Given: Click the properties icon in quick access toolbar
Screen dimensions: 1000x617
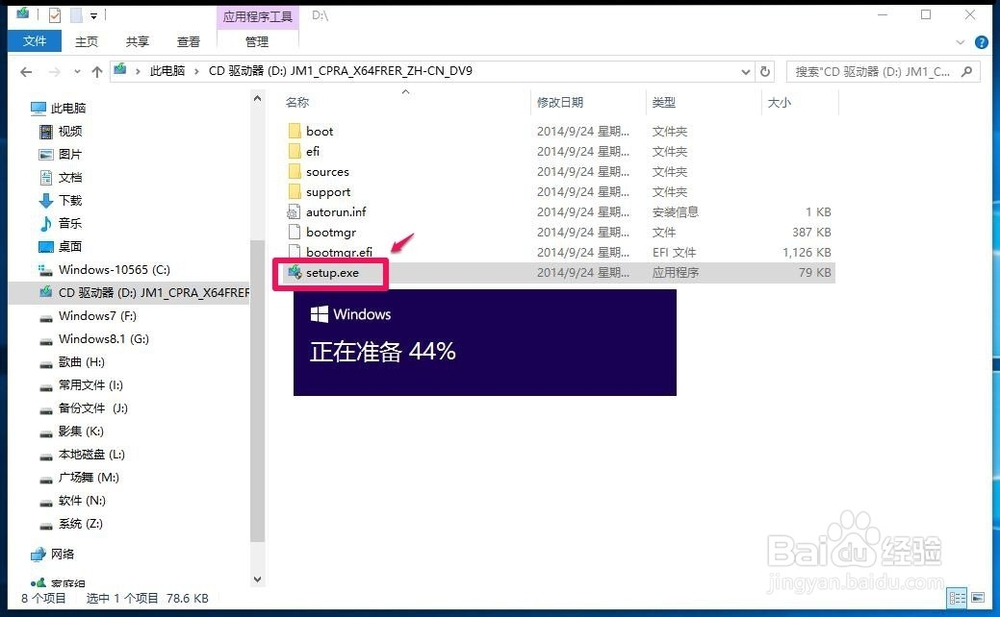Looking at the screenshot, I should [55, 15].
